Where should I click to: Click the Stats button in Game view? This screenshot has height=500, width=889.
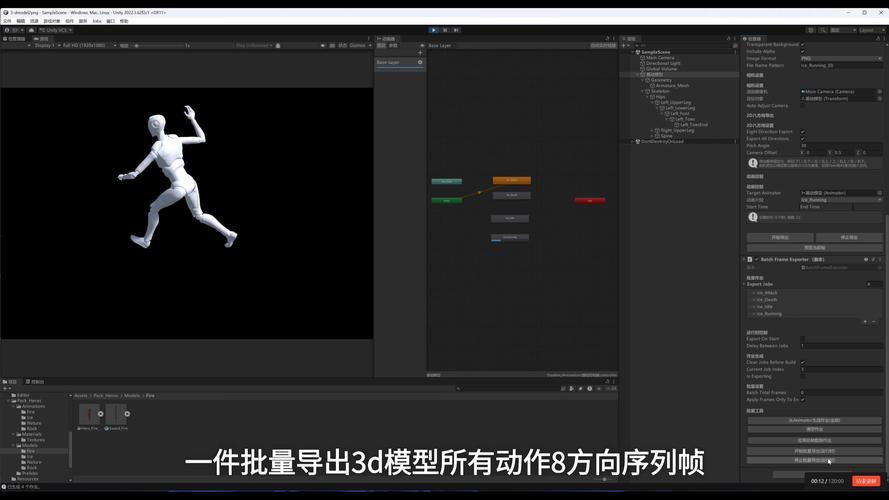click(342, 45)
